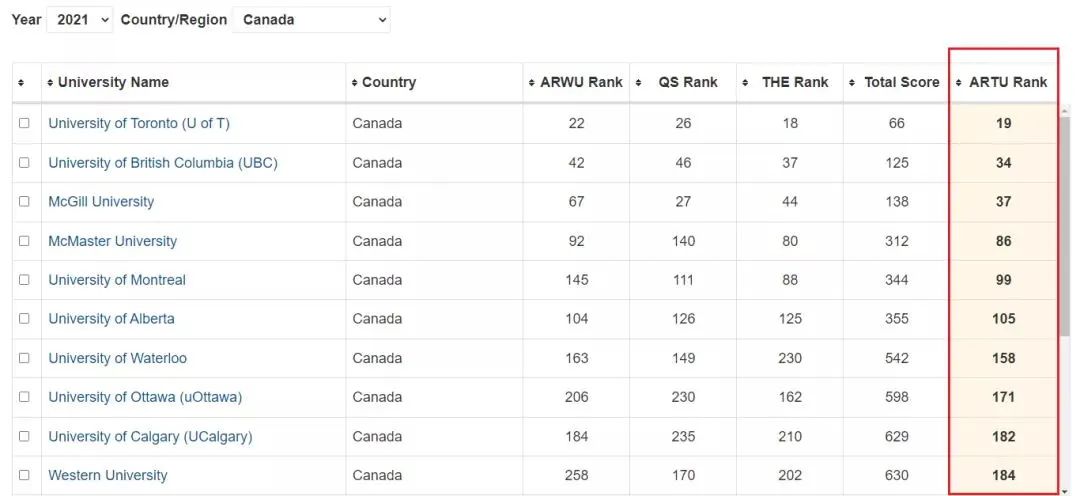Sort table by Country column arrow
This screenshot has height=496, width=1080.
click(354, 83)
